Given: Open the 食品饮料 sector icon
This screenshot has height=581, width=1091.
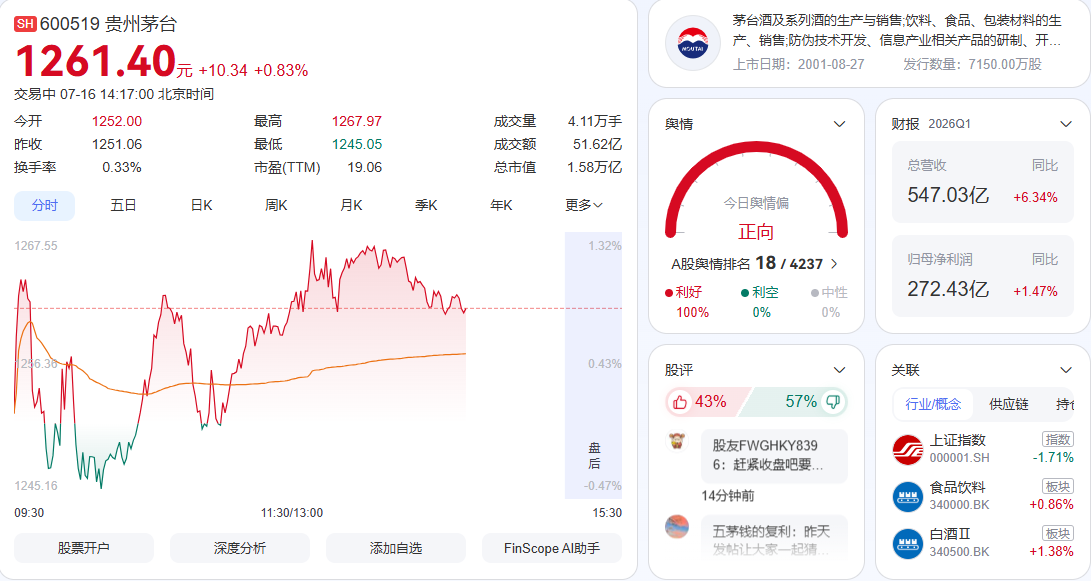Looking at the screenshot, I should click(x=907, y=496).
